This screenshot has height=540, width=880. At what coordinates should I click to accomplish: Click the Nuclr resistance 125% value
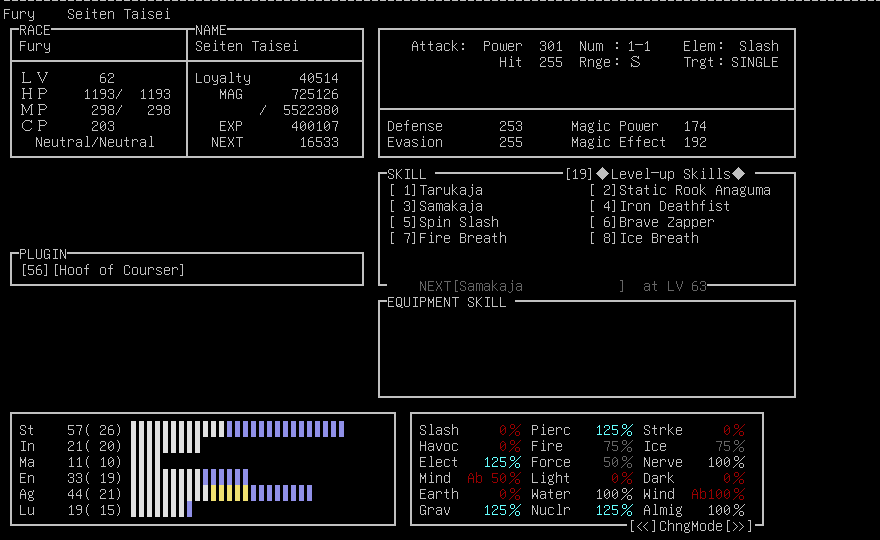point(614,510)
